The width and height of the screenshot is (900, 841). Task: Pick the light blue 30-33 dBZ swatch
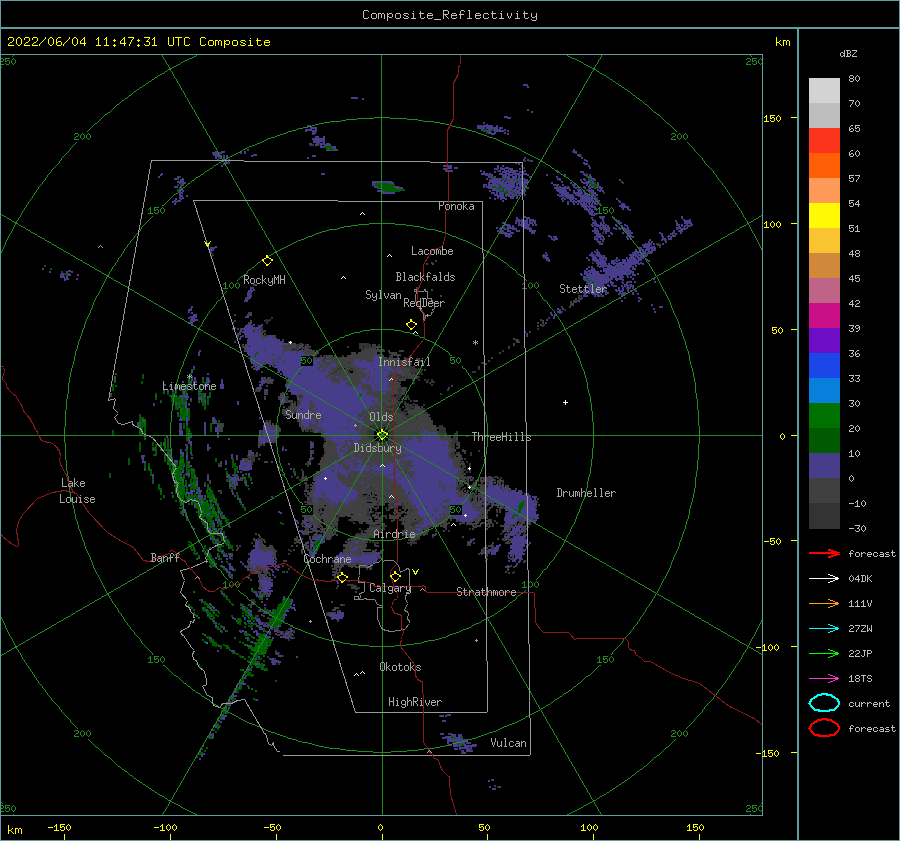824,391
